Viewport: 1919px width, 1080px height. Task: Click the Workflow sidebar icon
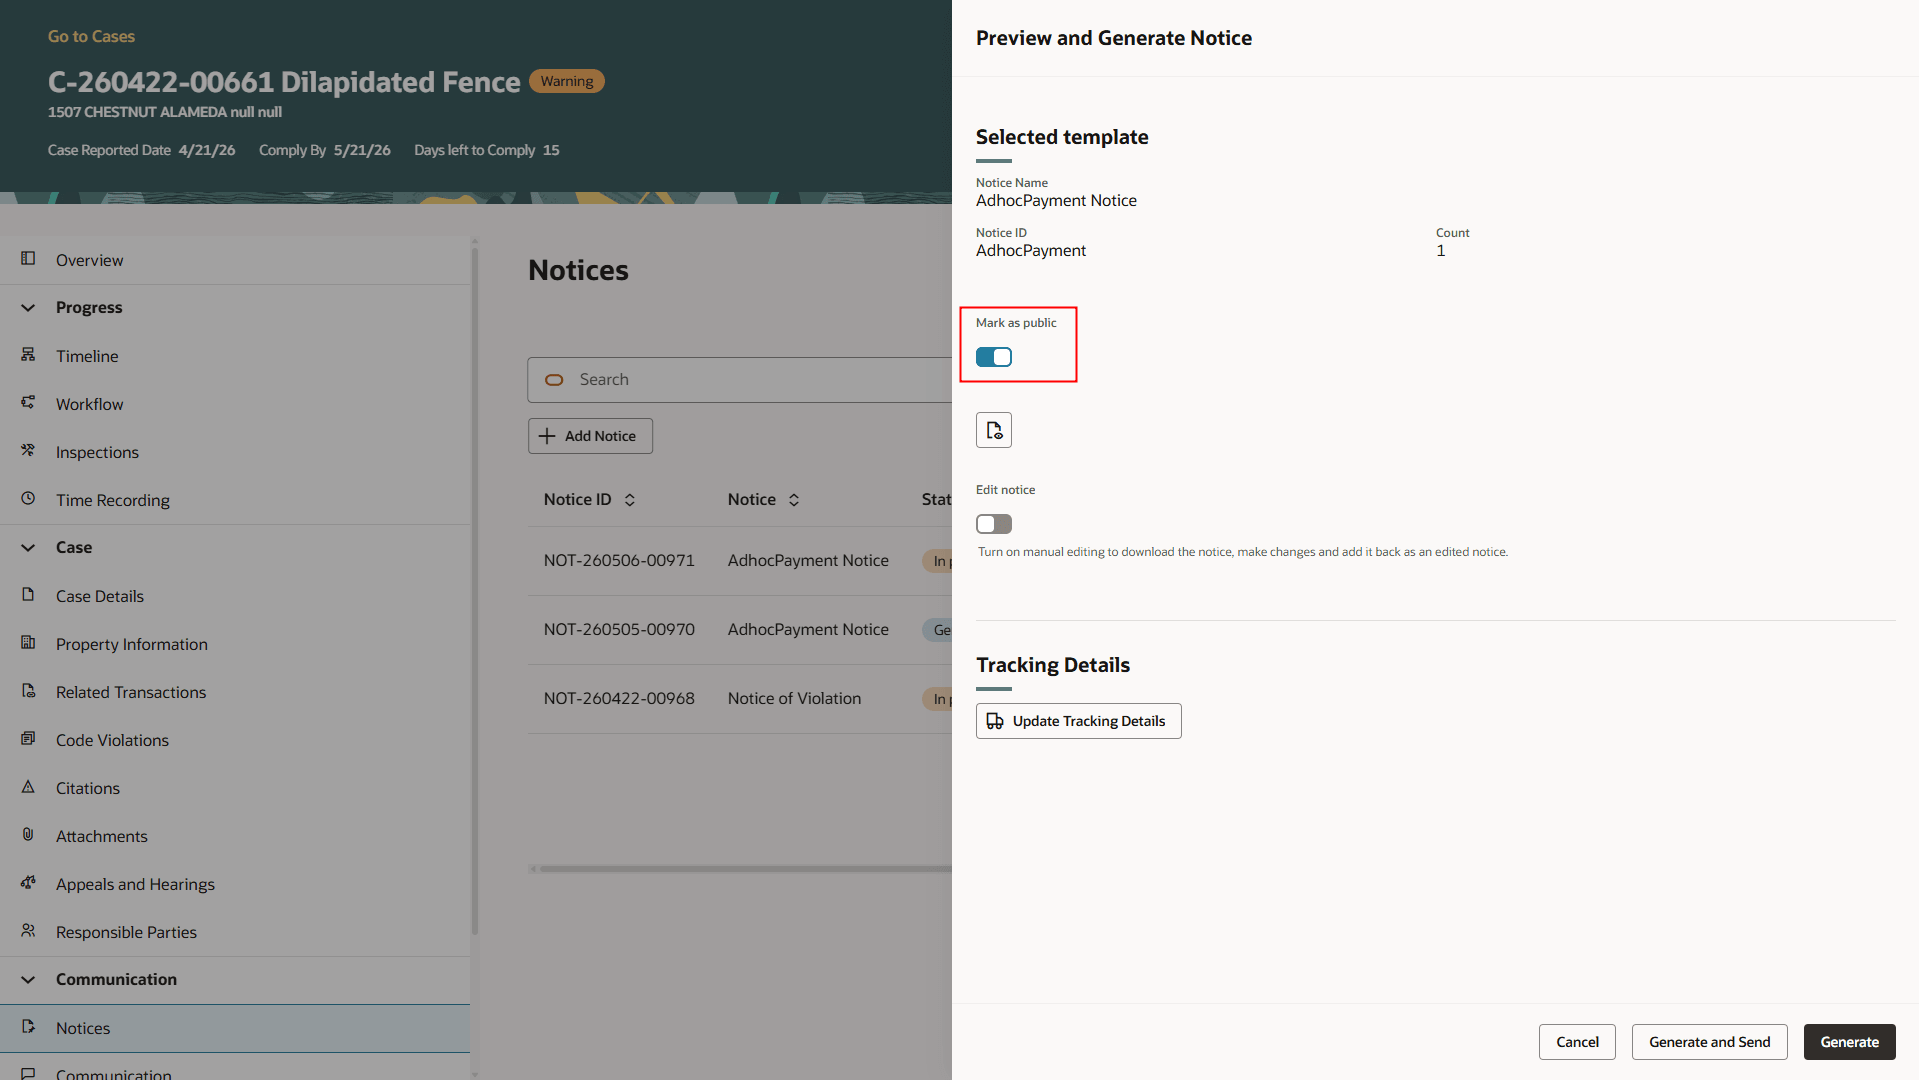pyautogui.click(x=28, y=403)
